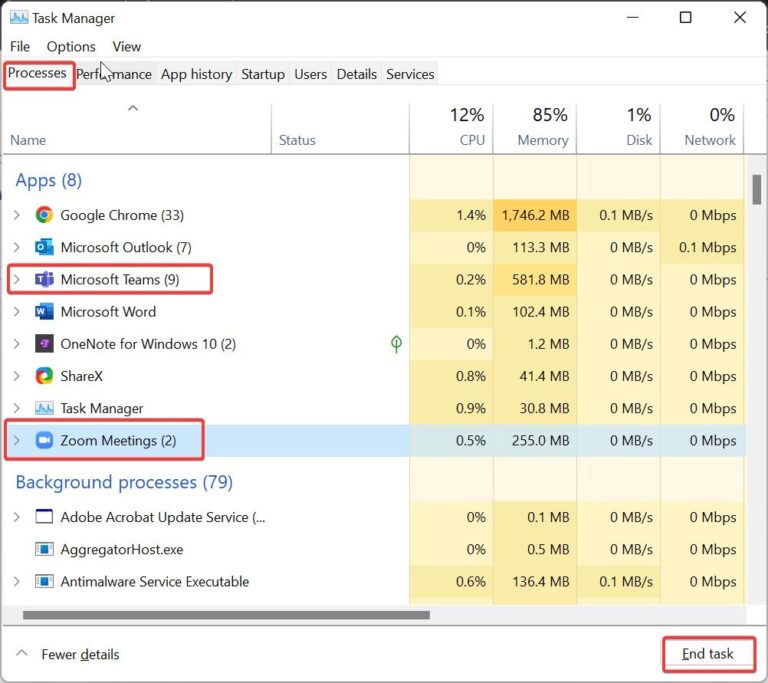The image size is (768, 683).
Task: Click the green leaf suspended status icon
Action: (x=396, y=344)
